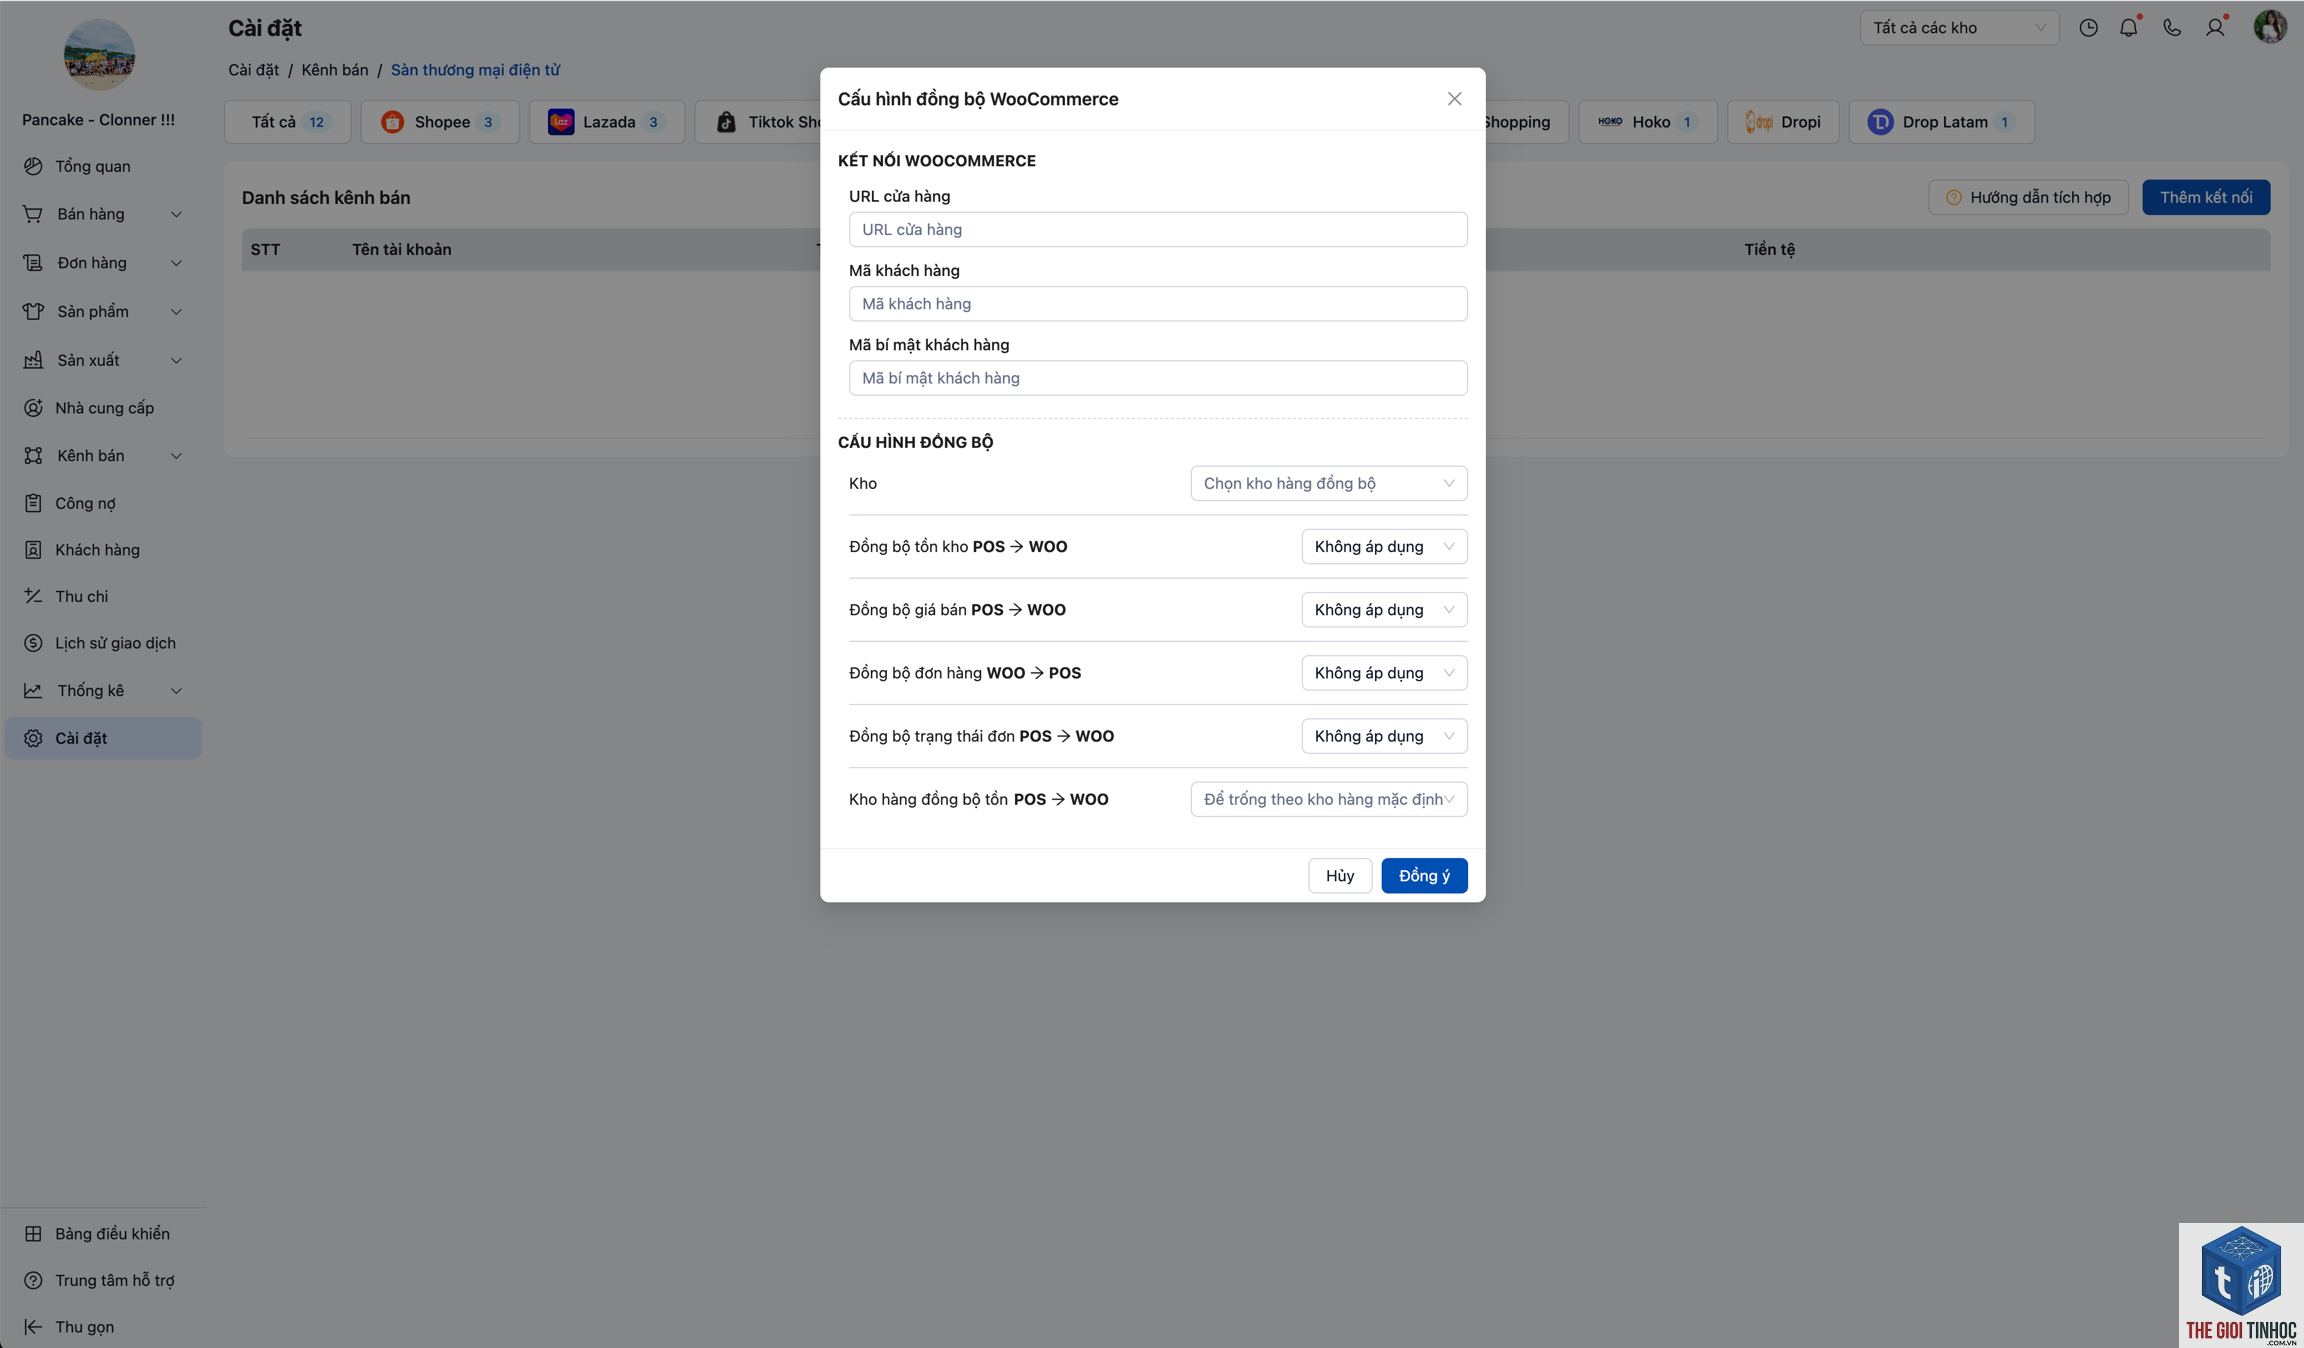Screen dimensions: 2304x1348
Task: Switch to the Shopee tab
Action: tap(440, 122)
